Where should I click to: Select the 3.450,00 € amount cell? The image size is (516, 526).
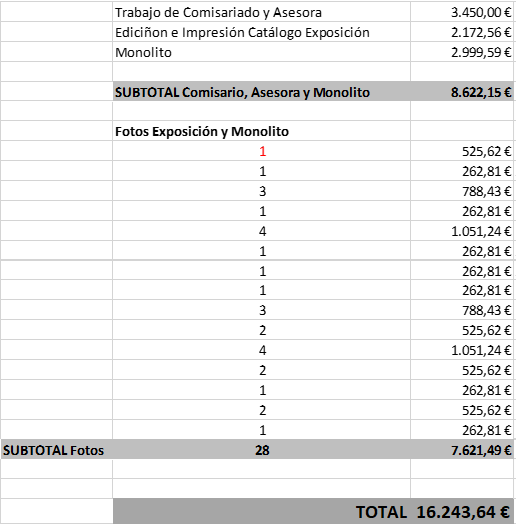pos(462,12)
